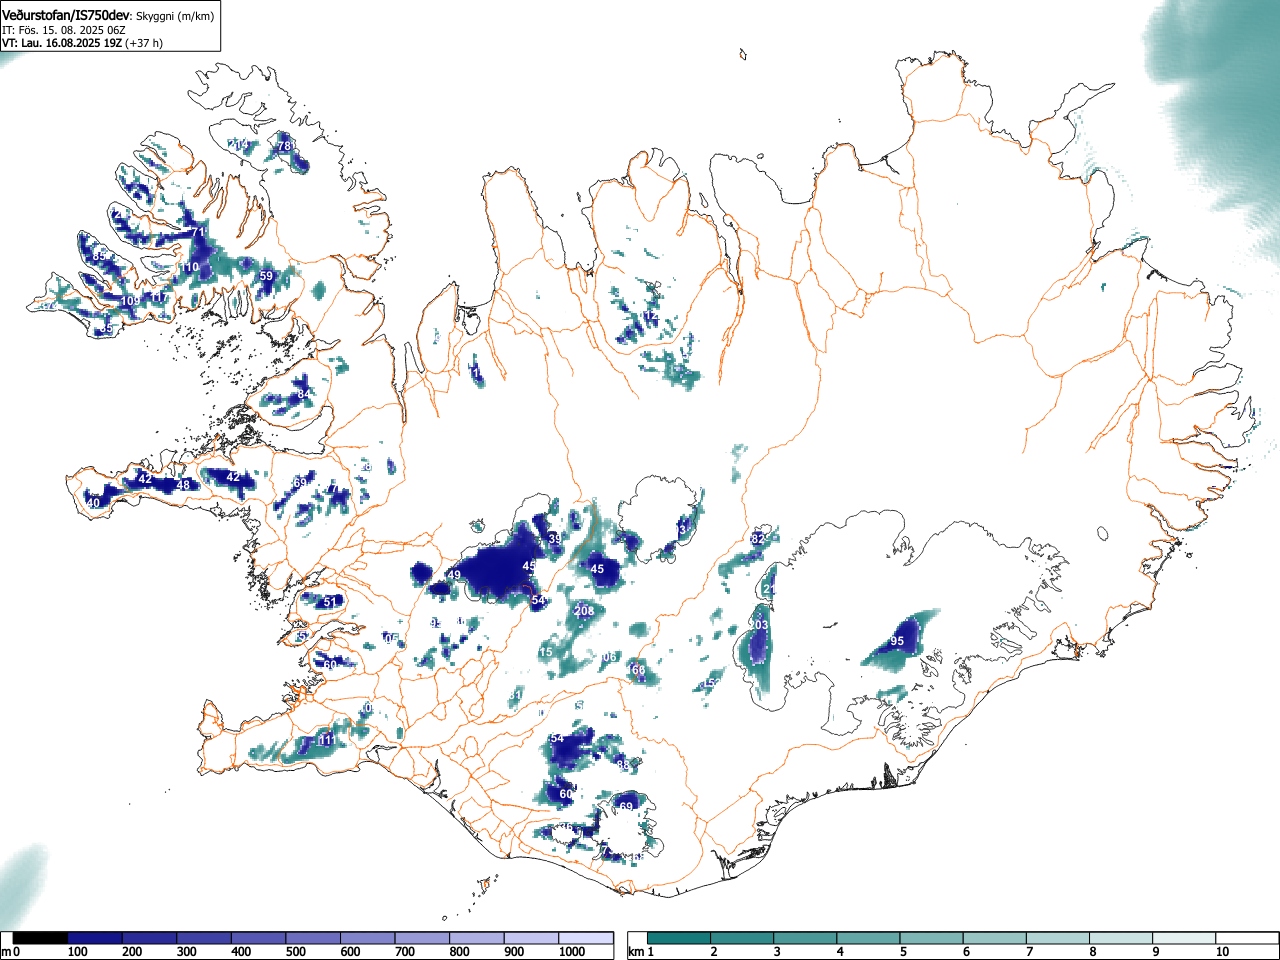Select the map value 40 at peninsula tip
Viewport: 1280px width, 960px height.
94,503
